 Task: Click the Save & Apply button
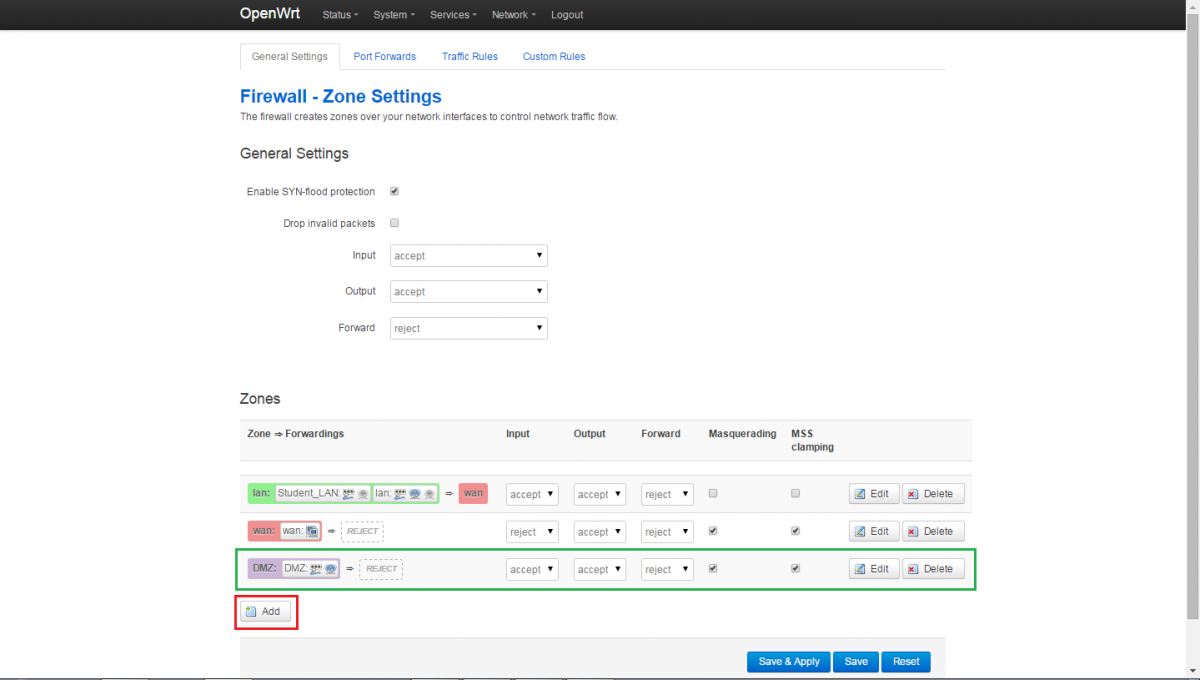point(788,662)
